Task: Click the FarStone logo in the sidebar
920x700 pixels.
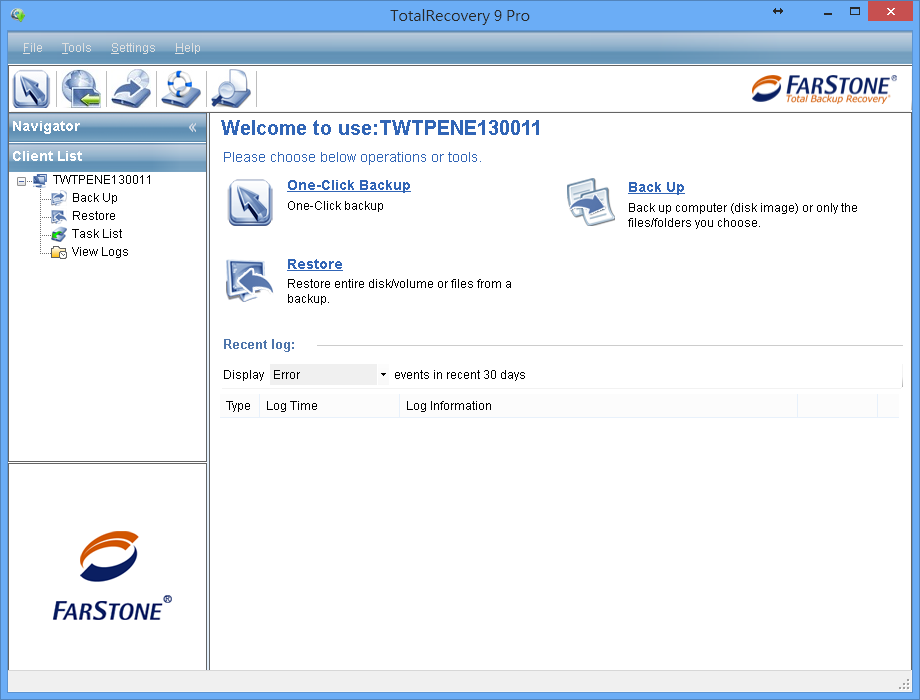Action: [108, 573]
